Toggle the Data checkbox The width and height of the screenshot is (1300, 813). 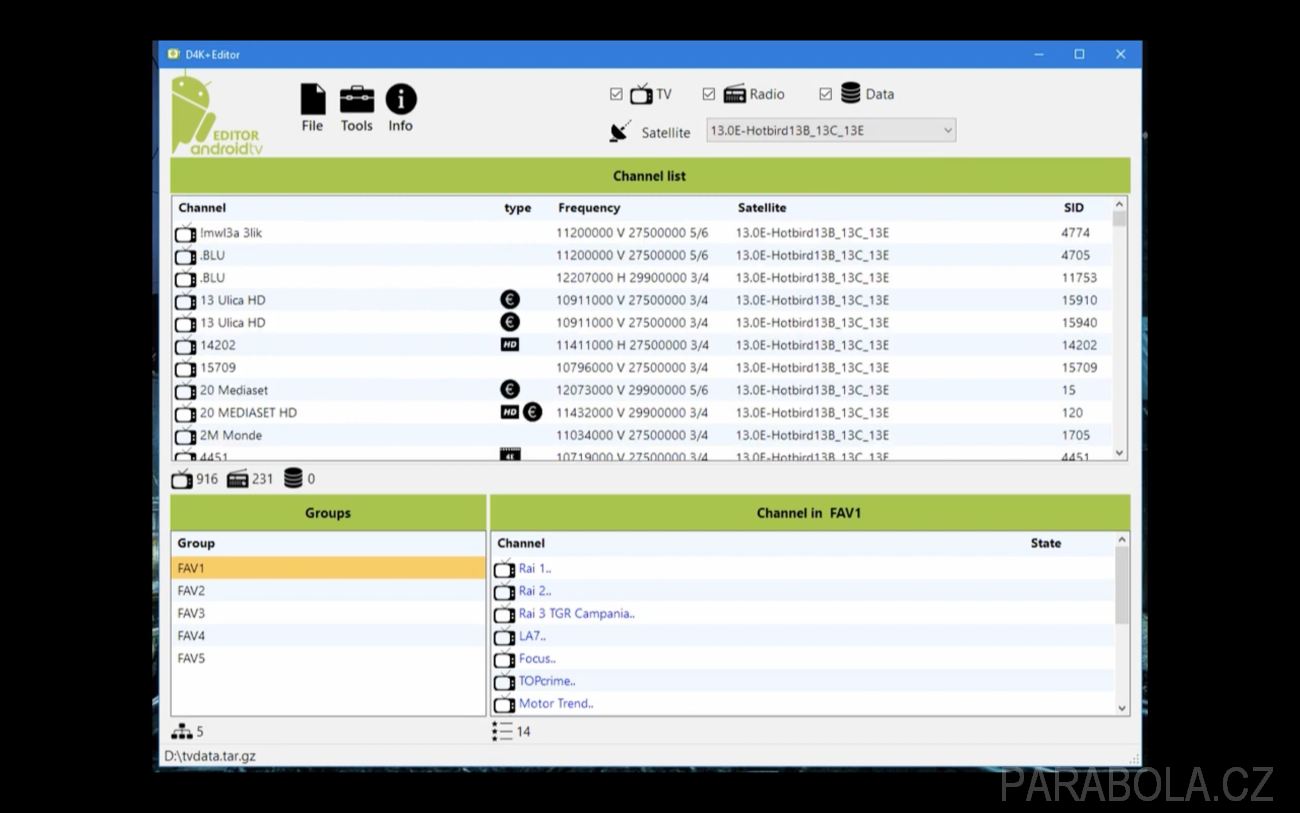click(826, 94)
